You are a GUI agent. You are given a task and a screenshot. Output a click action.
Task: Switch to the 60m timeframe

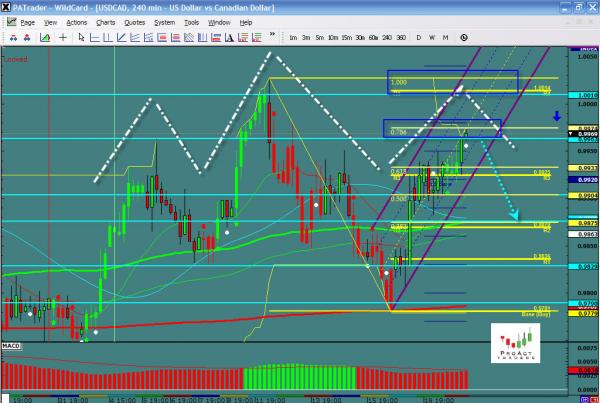pos(372,37)
